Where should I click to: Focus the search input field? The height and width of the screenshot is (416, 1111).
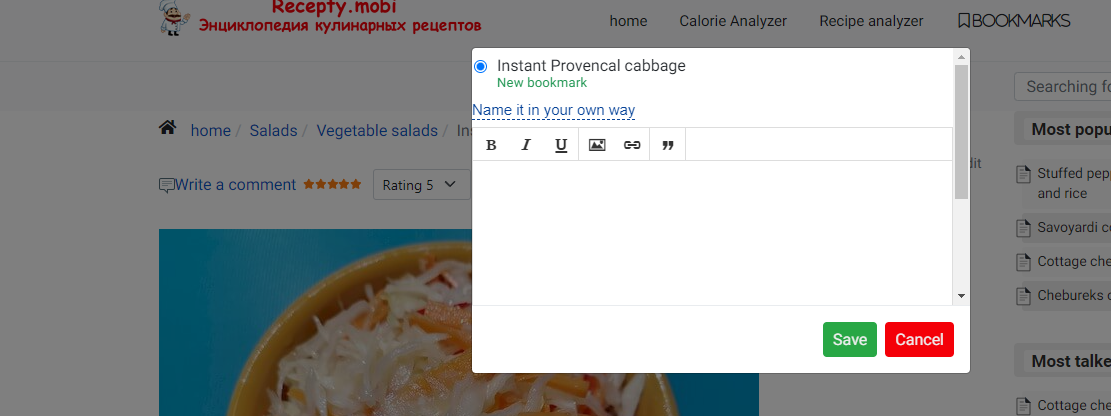[1063, 87]
